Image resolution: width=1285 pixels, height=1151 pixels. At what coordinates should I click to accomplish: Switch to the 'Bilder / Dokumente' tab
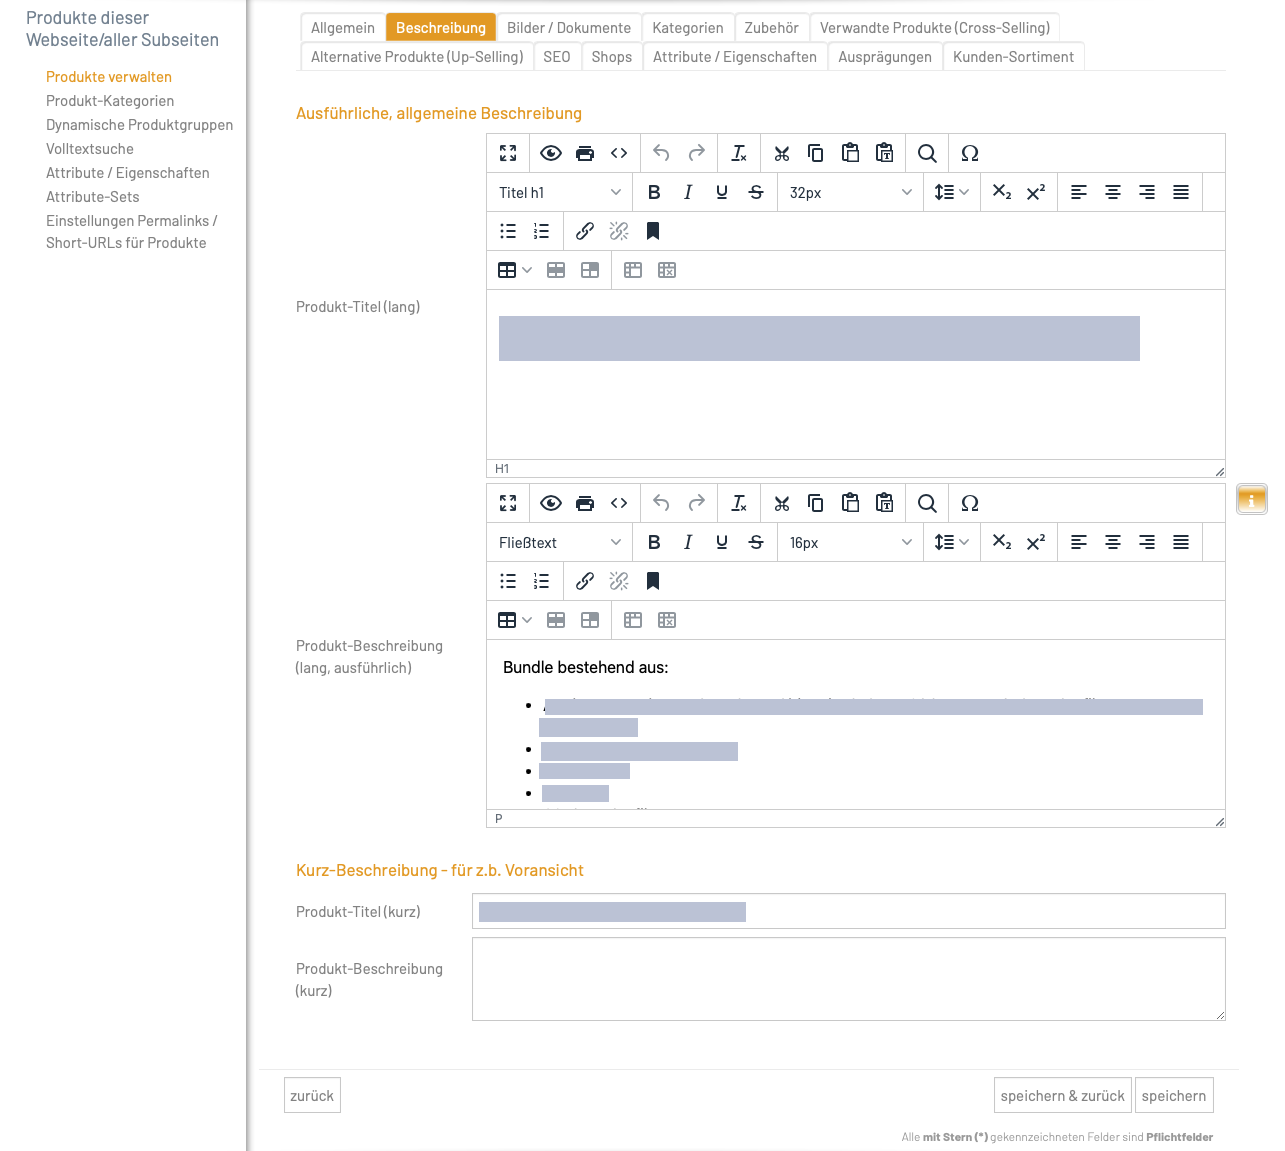(x=568, y=28)
